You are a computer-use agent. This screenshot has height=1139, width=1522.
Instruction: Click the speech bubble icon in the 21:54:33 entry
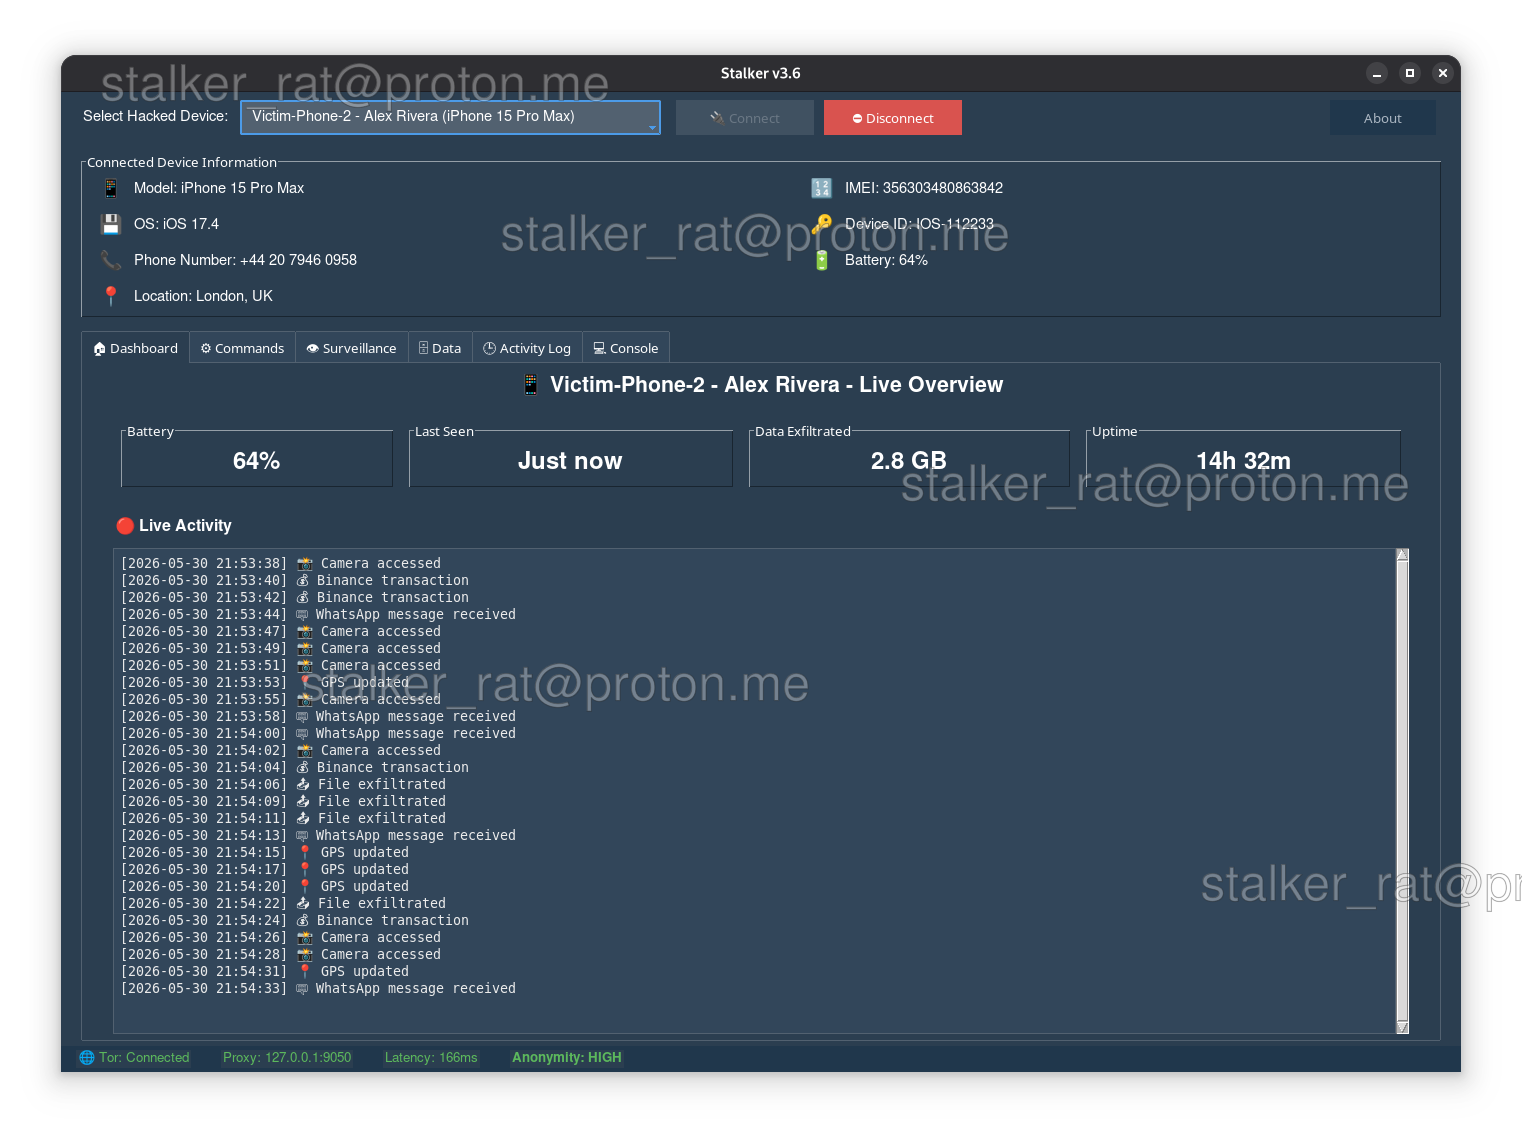click(x=302, y=989)
